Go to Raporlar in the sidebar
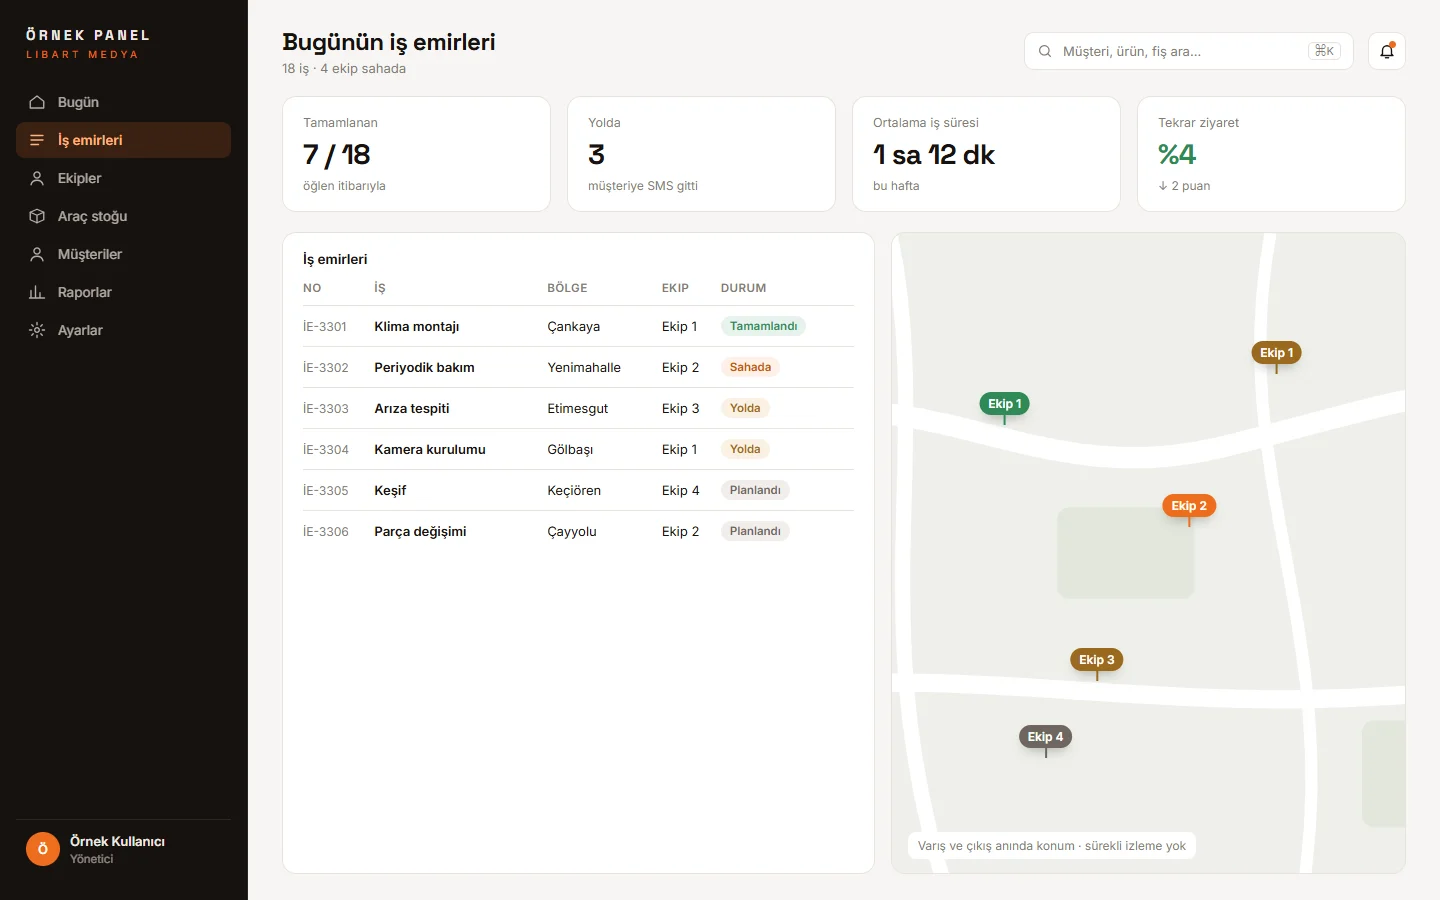Image resolution: width=1440 pixels, height=900 pixels. [123, 292]
